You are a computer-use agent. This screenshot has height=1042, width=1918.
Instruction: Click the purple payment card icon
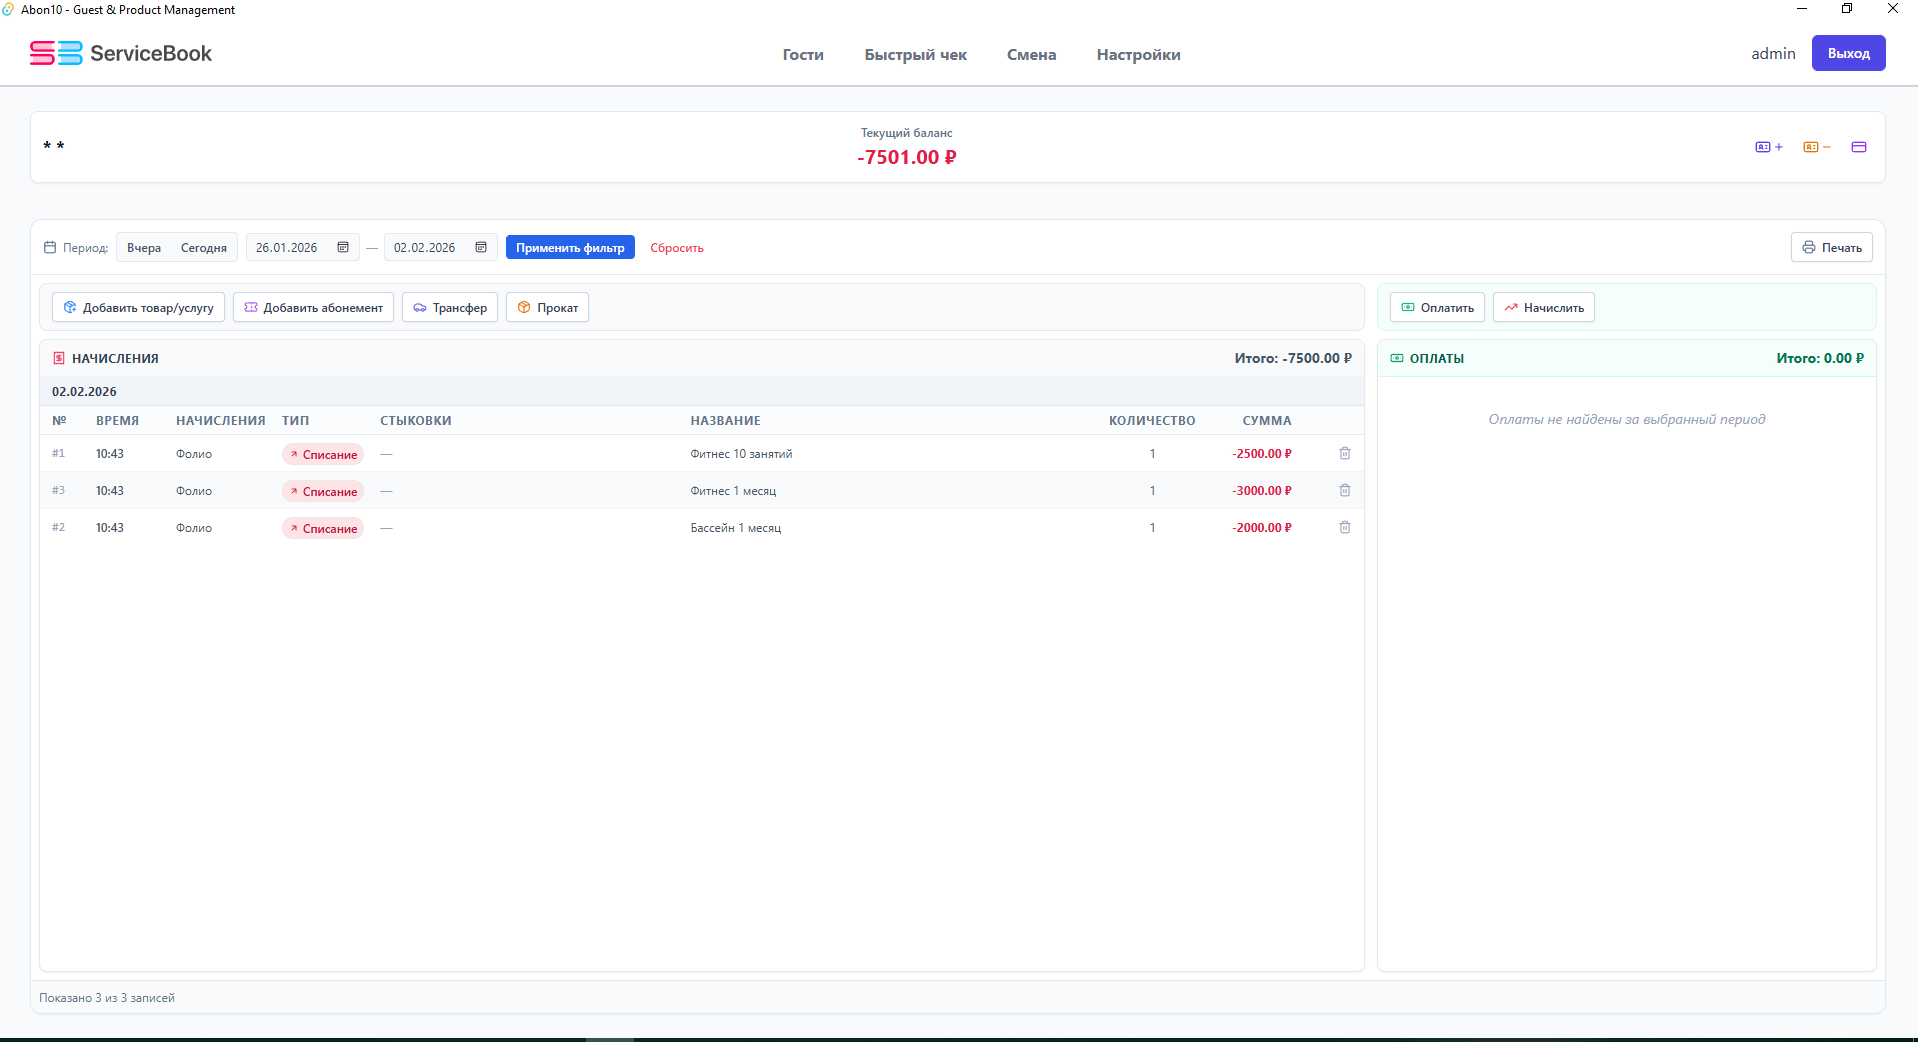point(1859,147)
